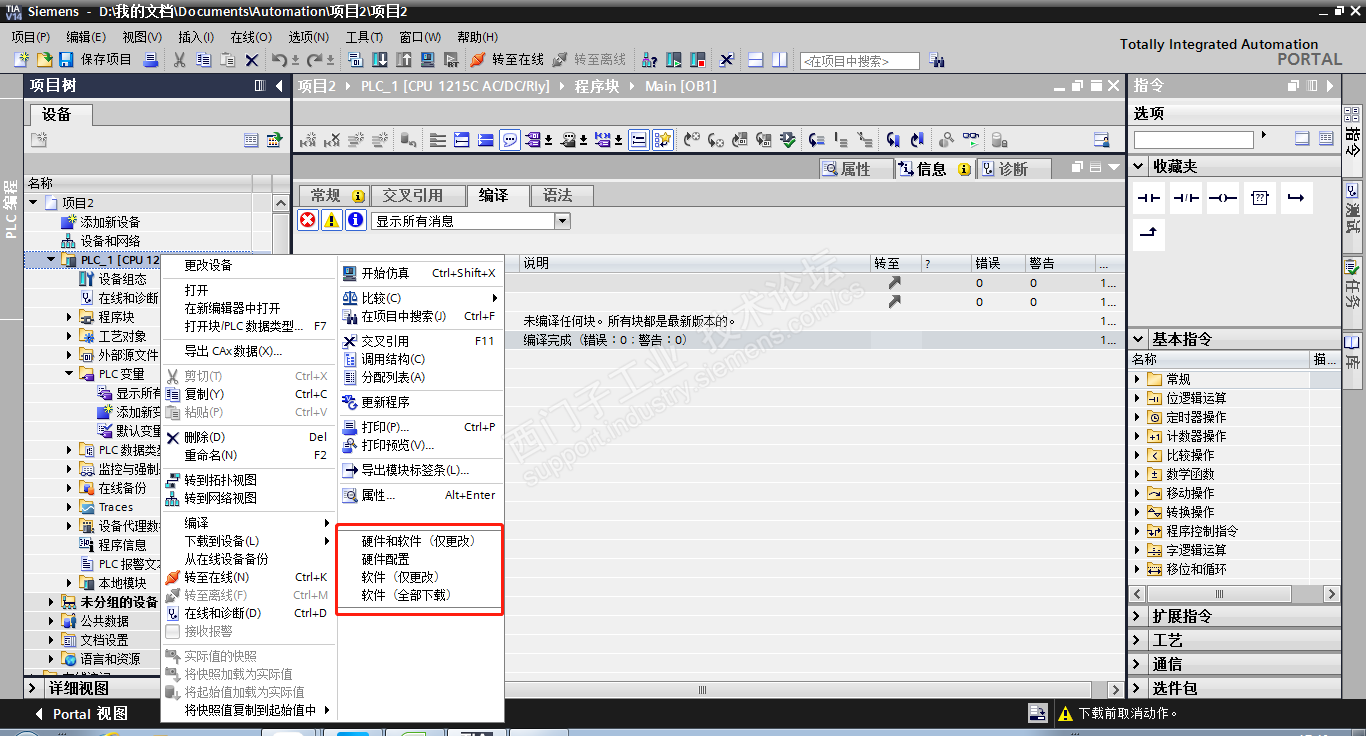Viewport: 1366px width, 736px height.
Task: Choose 删除(D) in the context menu
Action: point(248,437)
